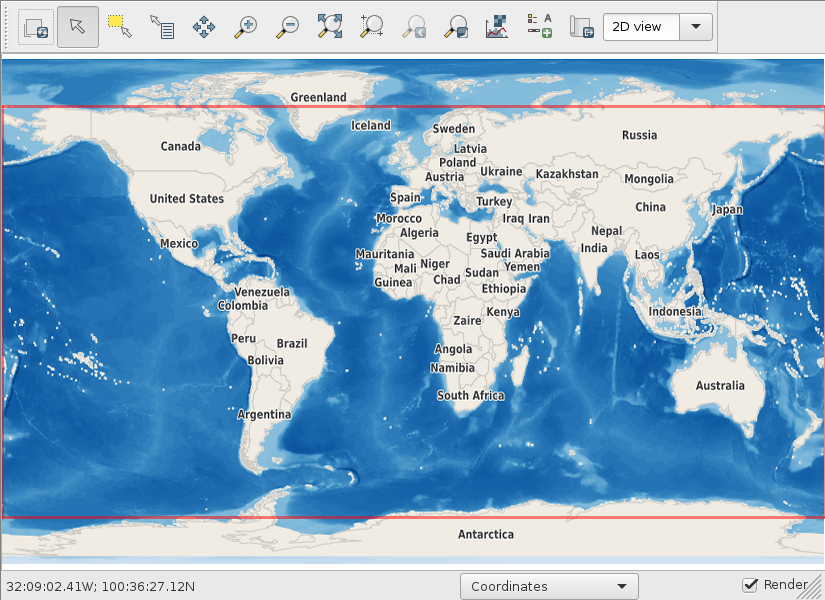This screenshot has height=600, width=825.
Task: Click the add legend label icon
Action: [x=540, y=27]
